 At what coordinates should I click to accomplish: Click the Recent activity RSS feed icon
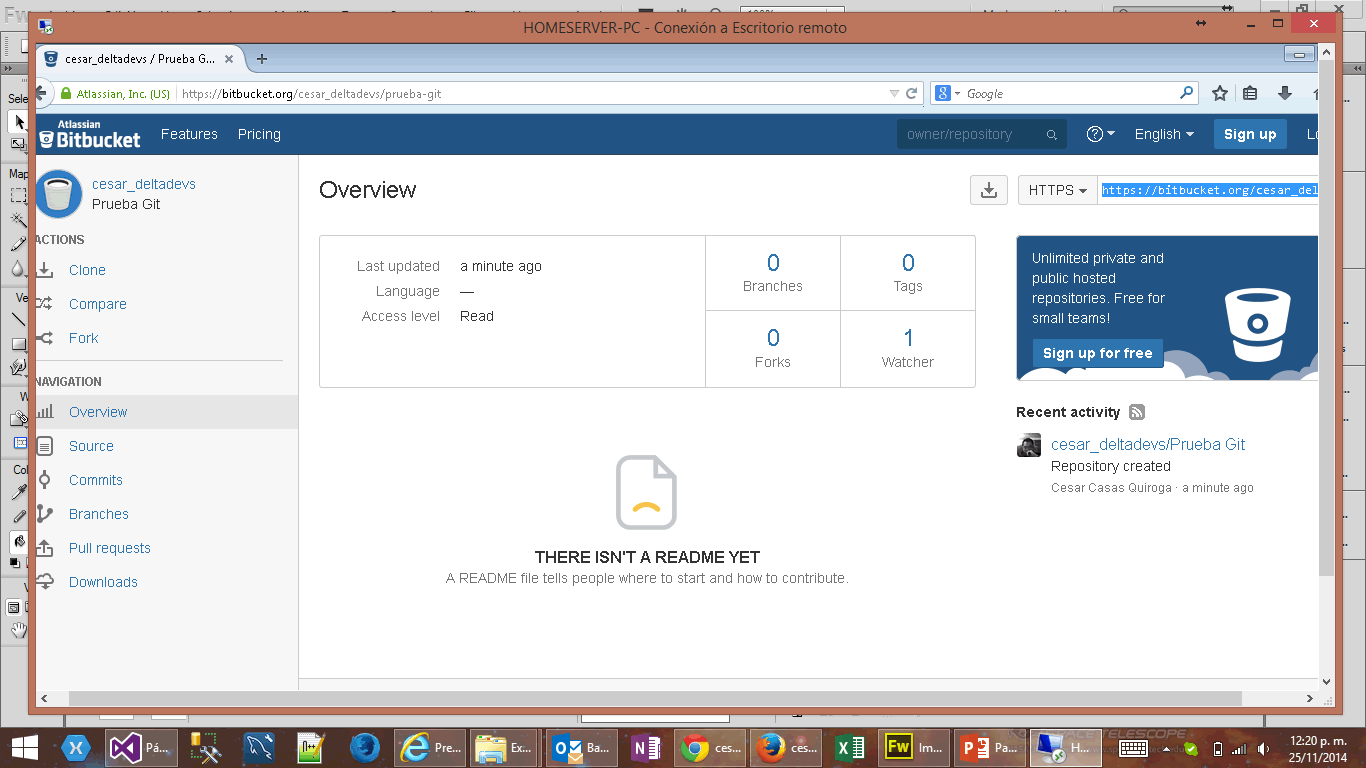point(1137,412)
